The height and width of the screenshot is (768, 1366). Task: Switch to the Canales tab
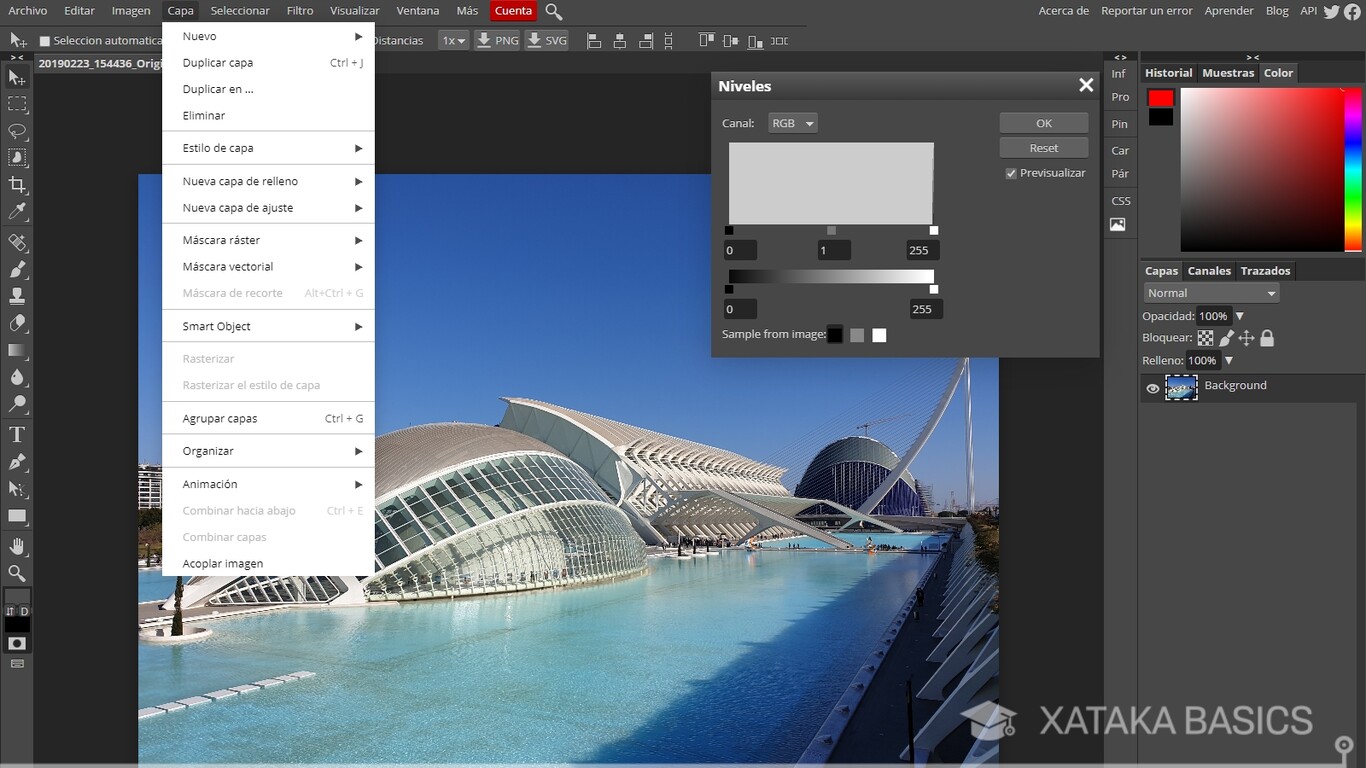coord(1209,270)
